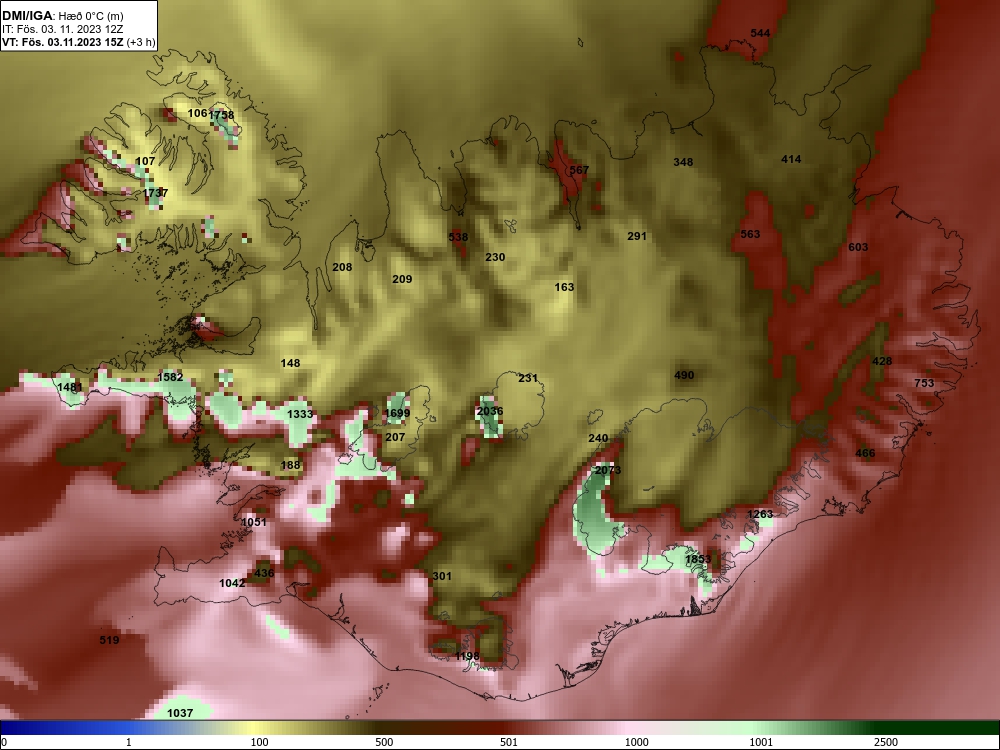Viewport: 1000px width, 750px height.
Task: Click the color scale label 501
Action: point(509,742)
